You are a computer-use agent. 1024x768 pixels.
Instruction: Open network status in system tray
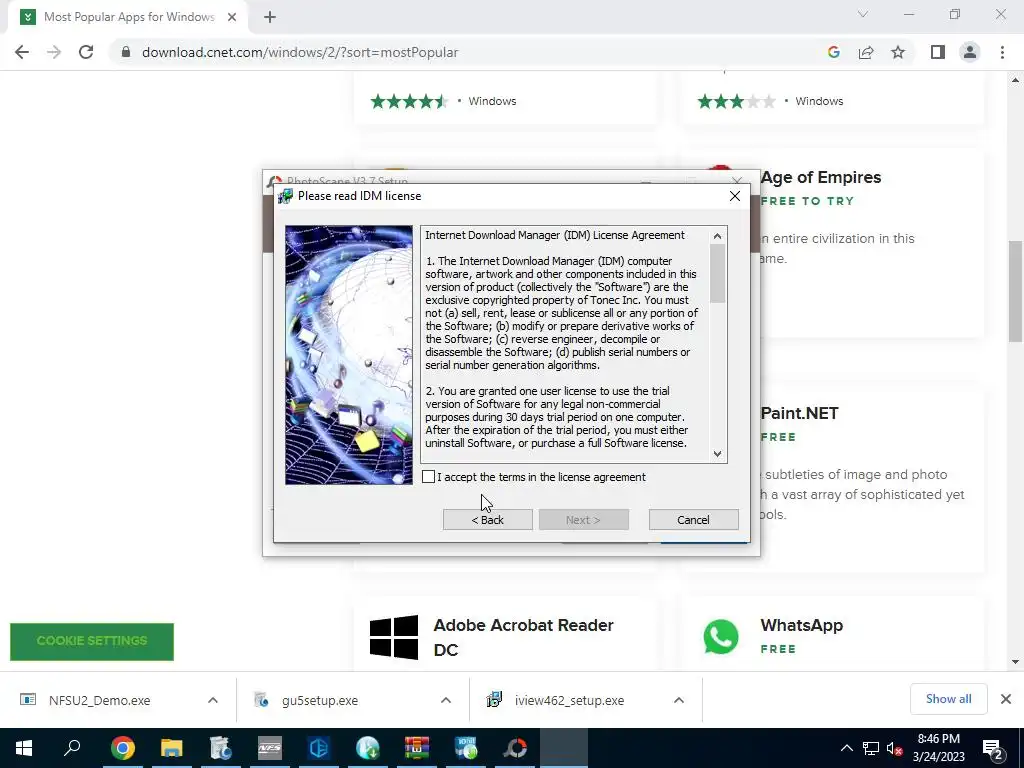871,748
